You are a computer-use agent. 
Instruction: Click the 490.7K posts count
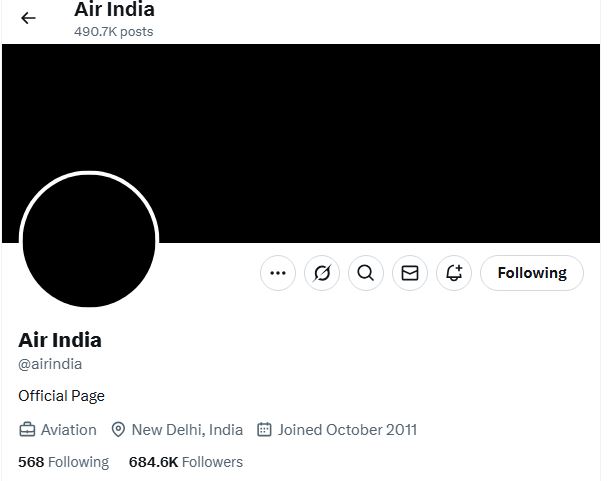tap(113, 31)
